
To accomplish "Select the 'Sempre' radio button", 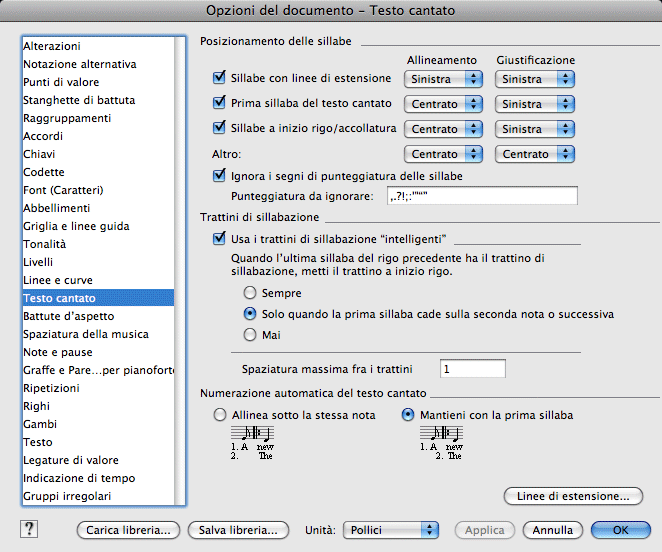I will [x=250, y=293].
